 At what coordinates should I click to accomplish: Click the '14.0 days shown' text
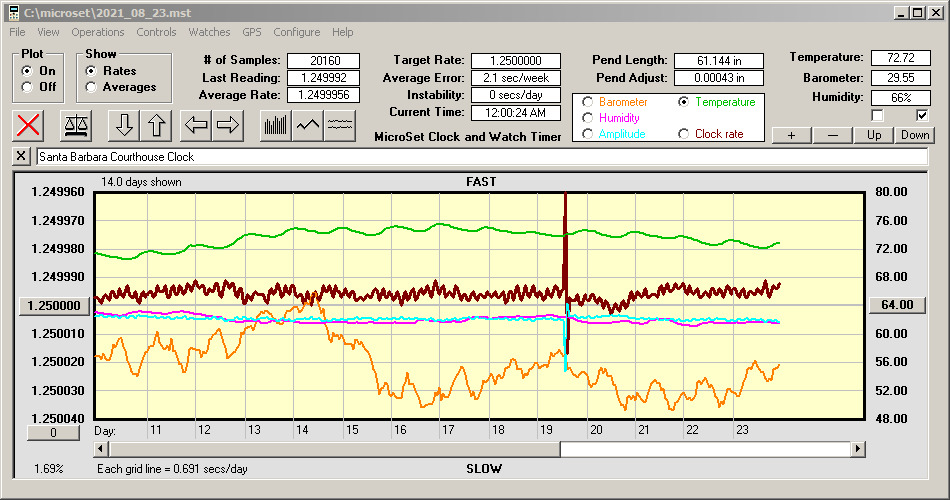pos(141,182)
